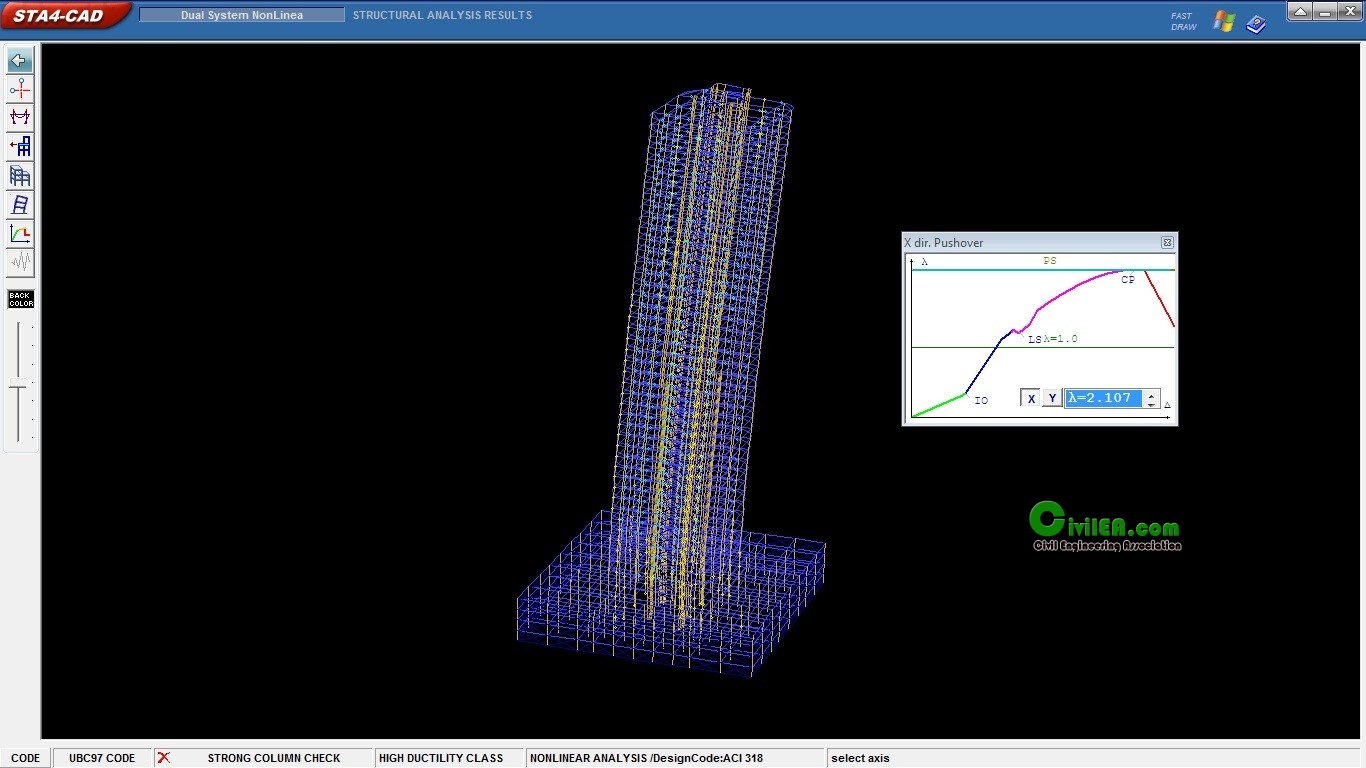Click the lateral load frame icon
Viewport: 1366px width, 768px height.
(20, 147)
